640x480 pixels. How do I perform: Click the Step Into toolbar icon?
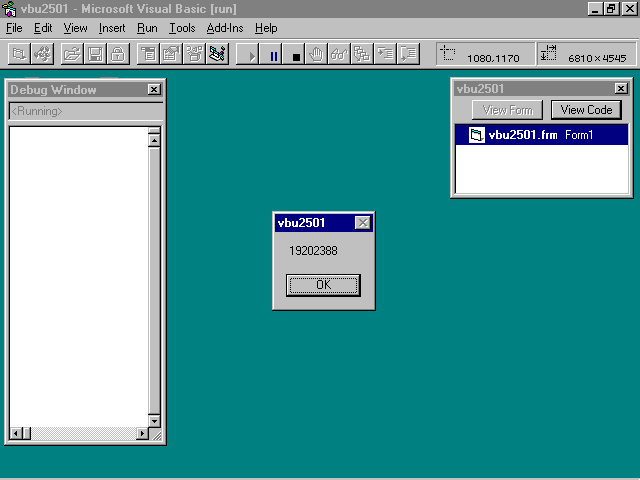pos(386,55)
